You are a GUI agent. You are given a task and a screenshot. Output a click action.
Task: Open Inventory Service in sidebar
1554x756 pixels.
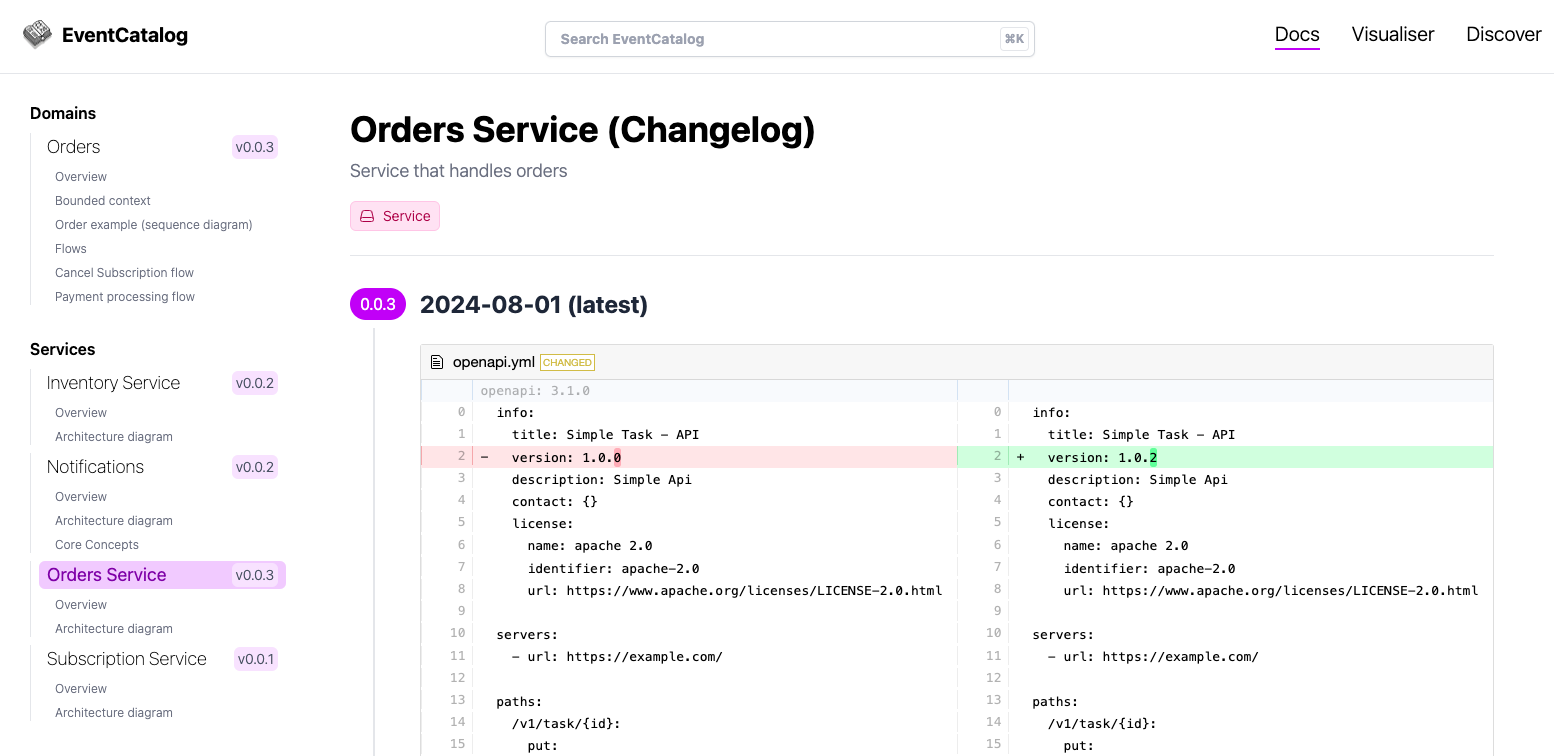coord(113,383)
